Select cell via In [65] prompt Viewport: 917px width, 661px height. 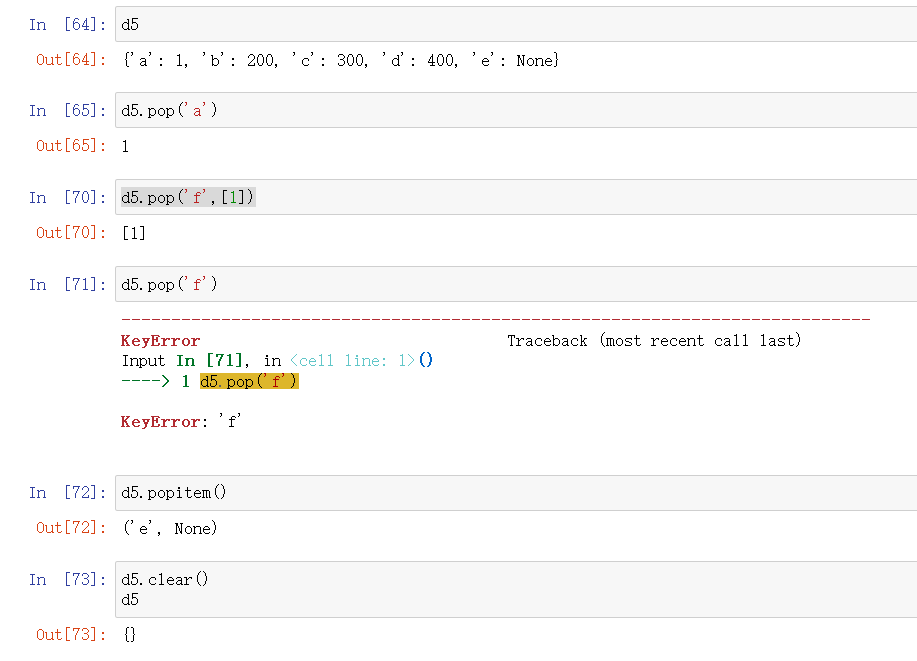[x=67, y=111]
